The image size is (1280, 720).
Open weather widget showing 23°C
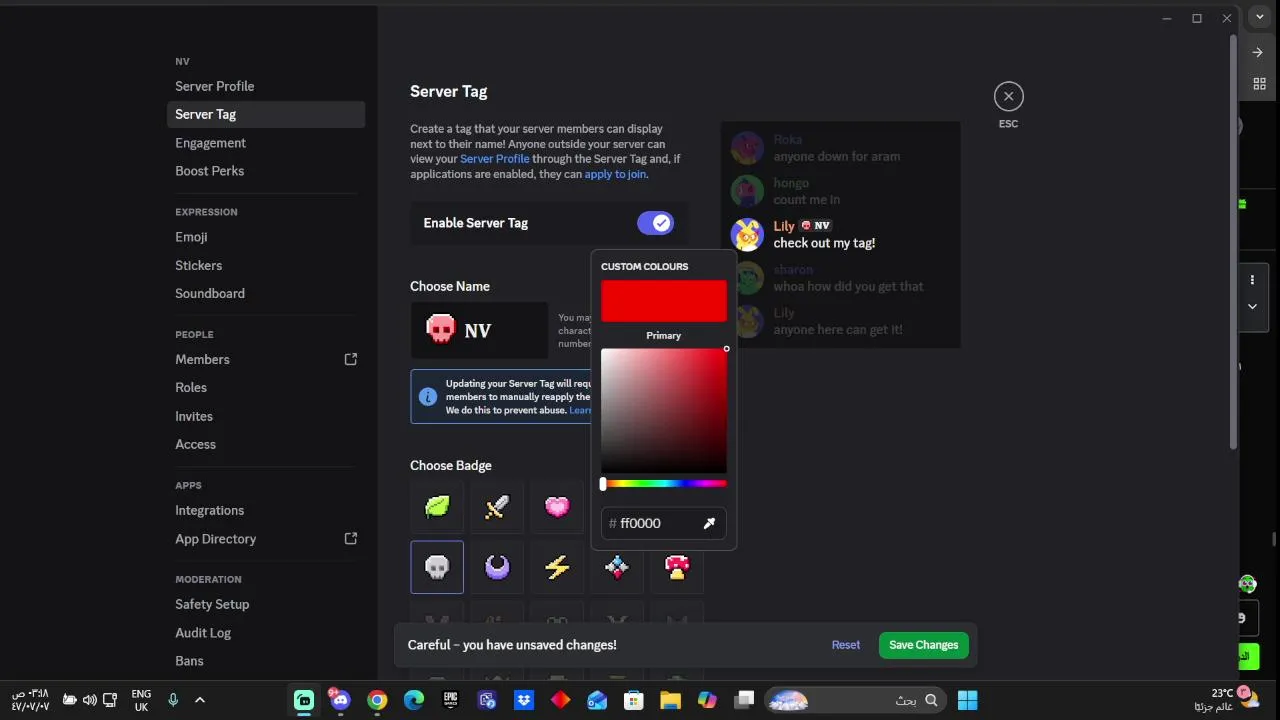[x=1227, y=700]
